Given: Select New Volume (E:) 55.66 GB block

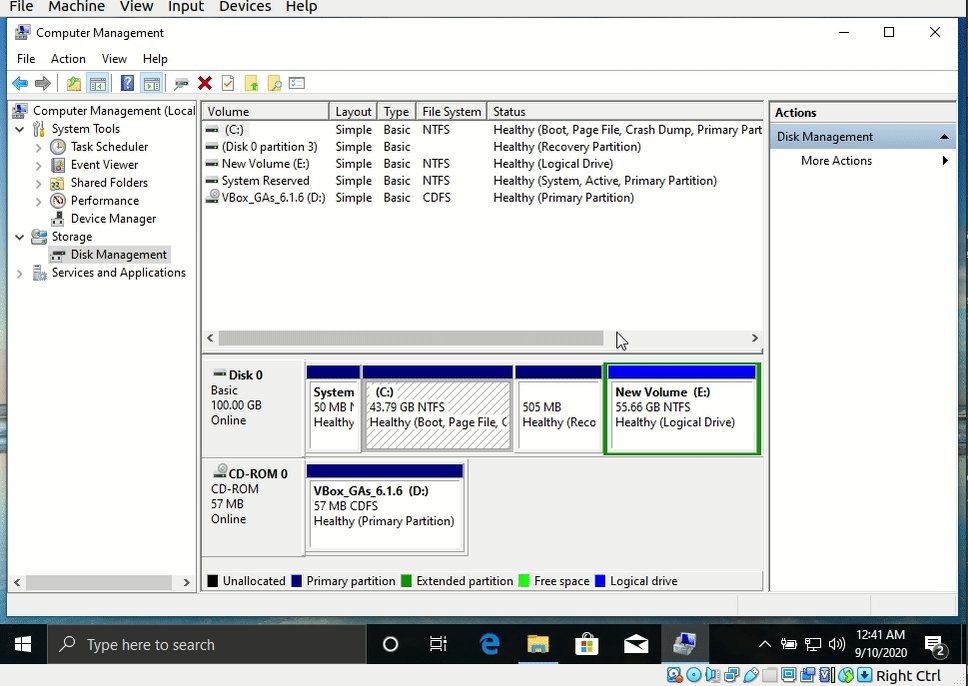Looking at the screenshot, I should 682,409.
